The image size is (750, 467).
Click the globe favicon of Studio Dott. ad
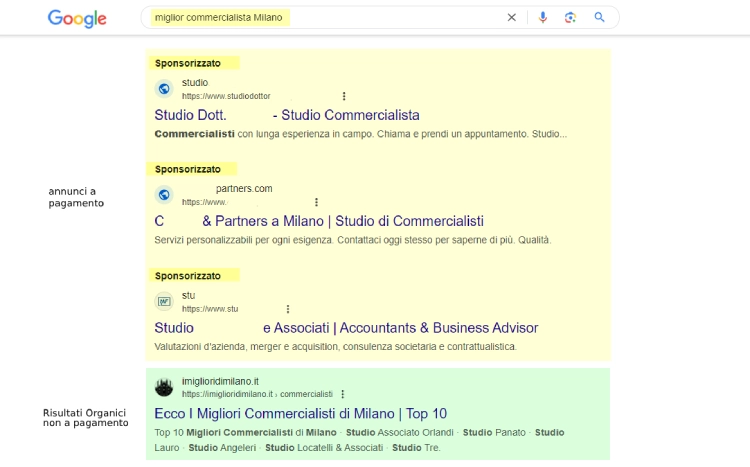[164, 89]
